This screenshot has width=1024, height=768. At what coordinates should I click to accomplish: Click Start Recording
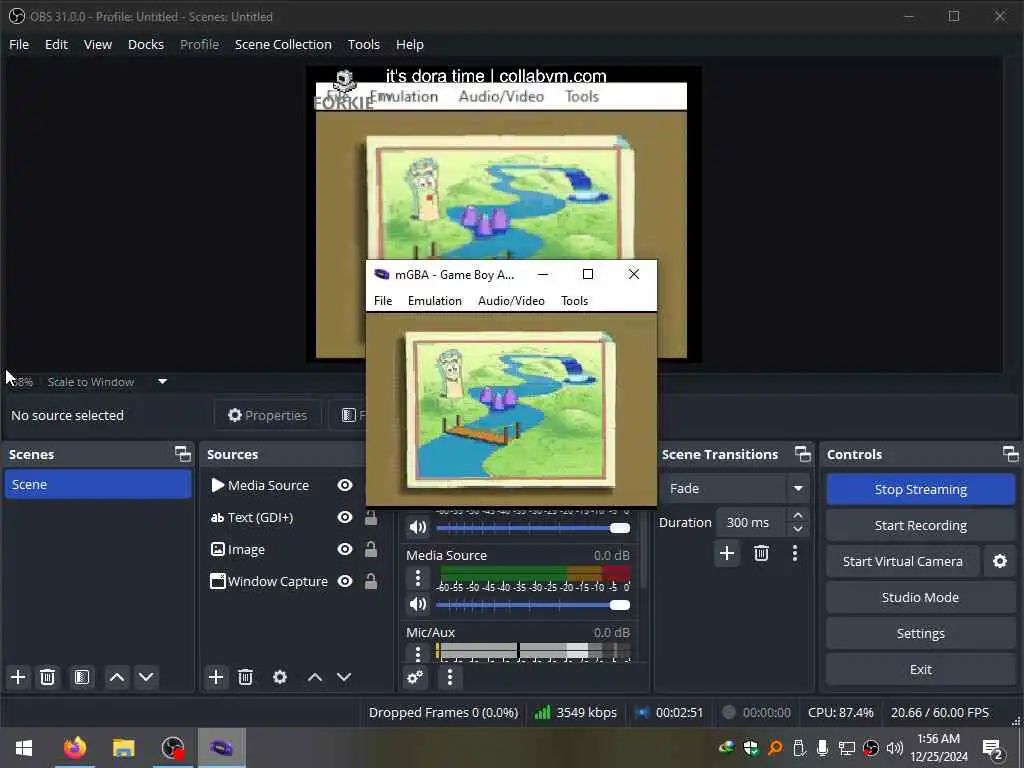[921, 526]
